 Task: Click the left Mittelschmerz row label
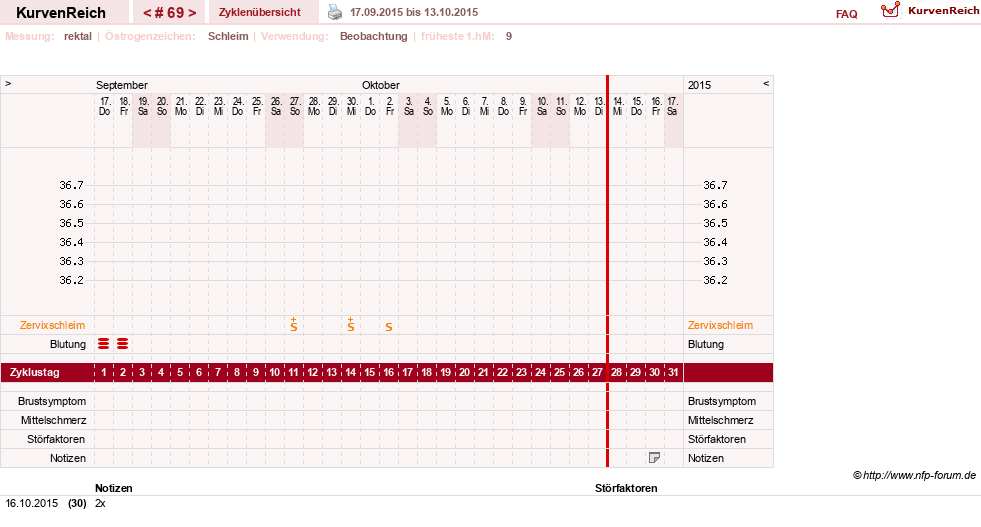pyautogui.click(x=53, y=420)
